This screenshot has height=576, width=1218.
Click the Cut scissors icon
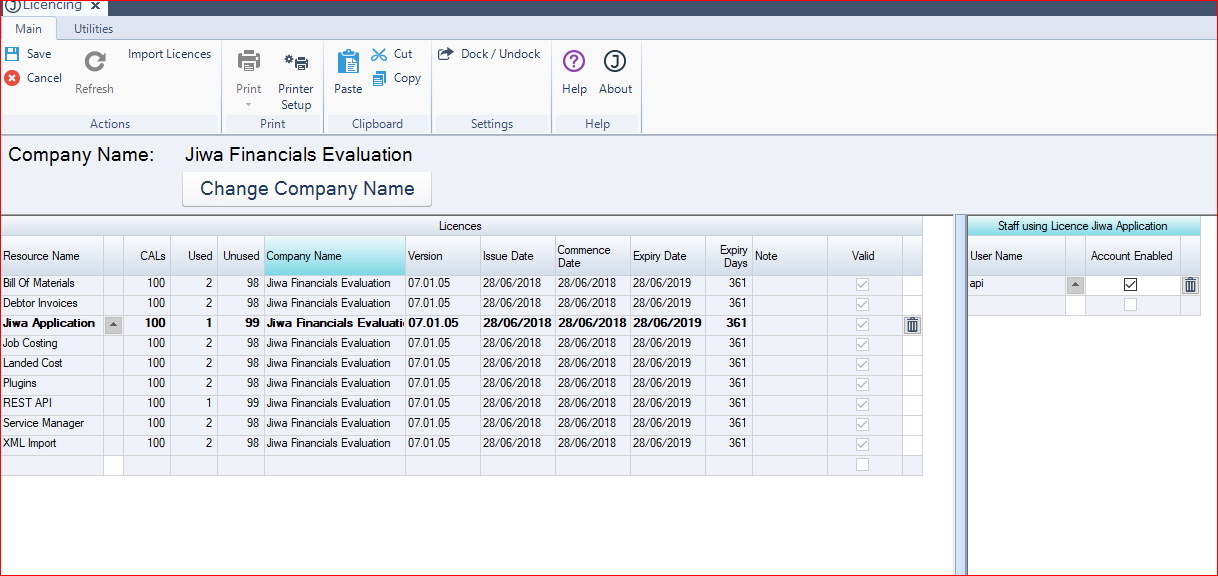click(380, 54)
